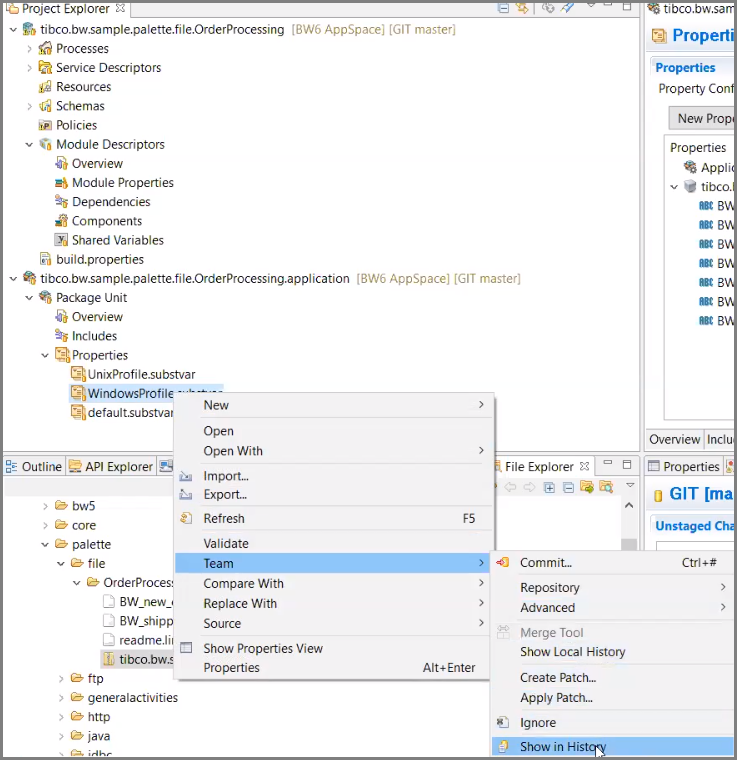This screenshot has height=760, width=737.
Task: Select the Includes icon
Action: pos(61,336)
